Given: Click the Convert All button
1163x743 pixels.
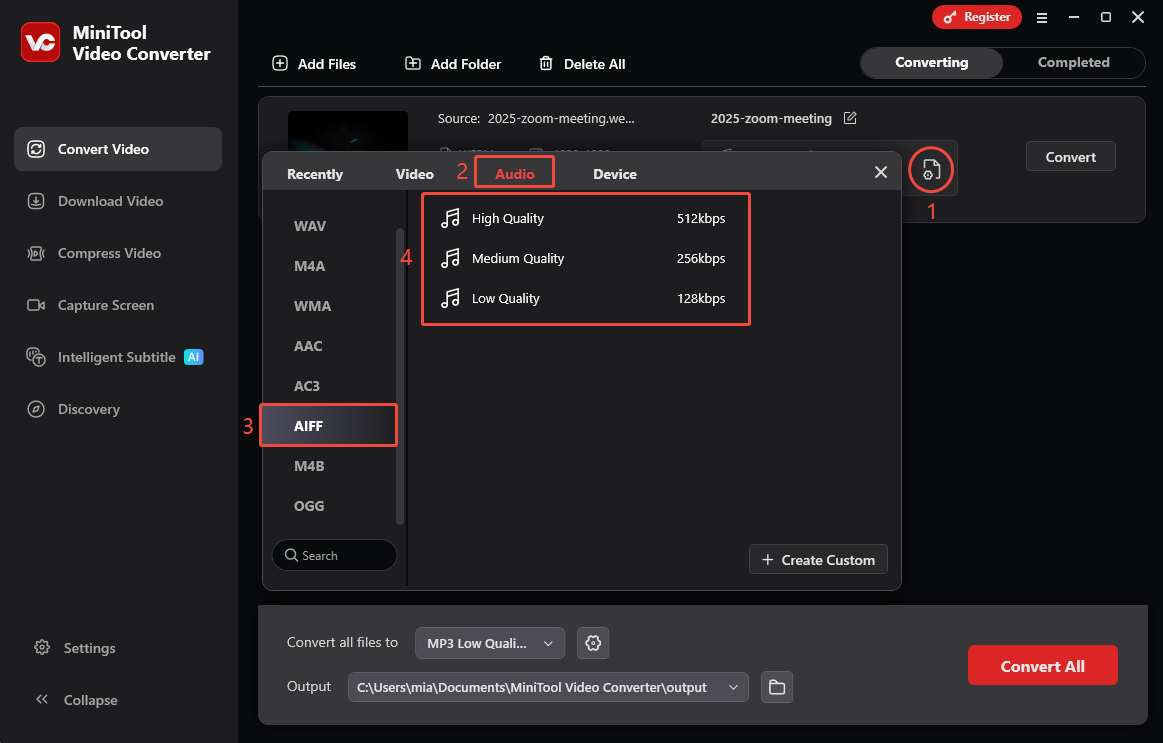Looking at the screenshot, I should tap(1042, 665).
